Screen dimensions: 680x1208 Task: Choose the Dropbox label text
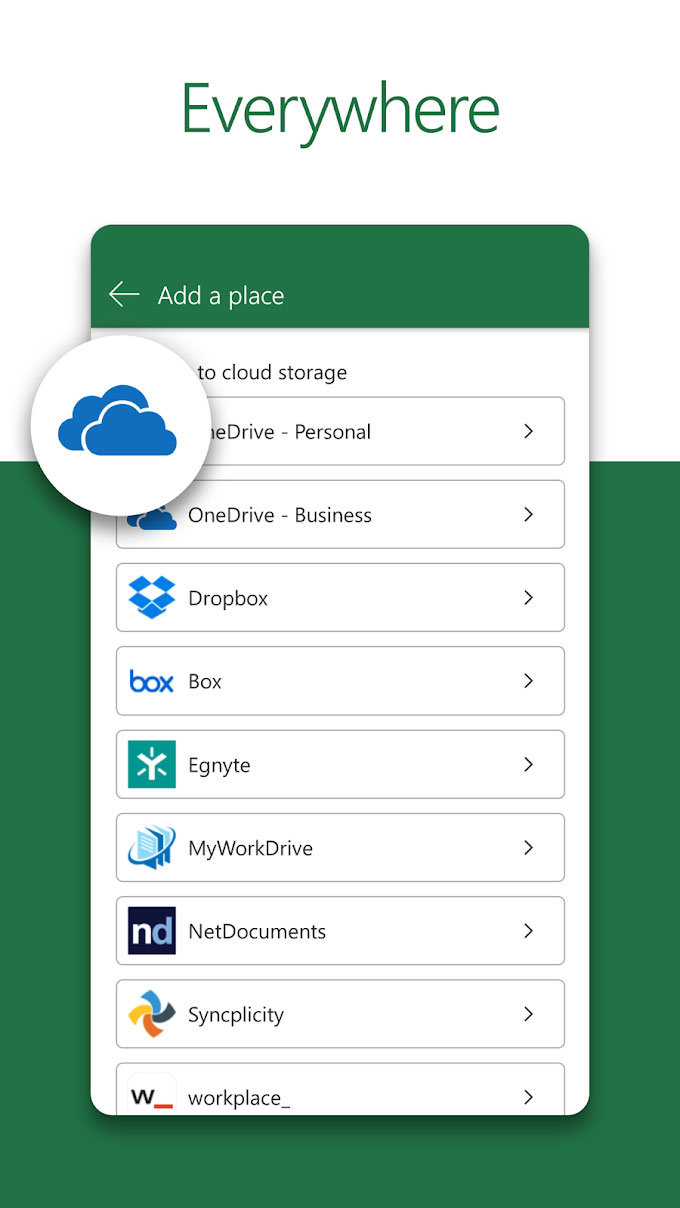(228, 599)
